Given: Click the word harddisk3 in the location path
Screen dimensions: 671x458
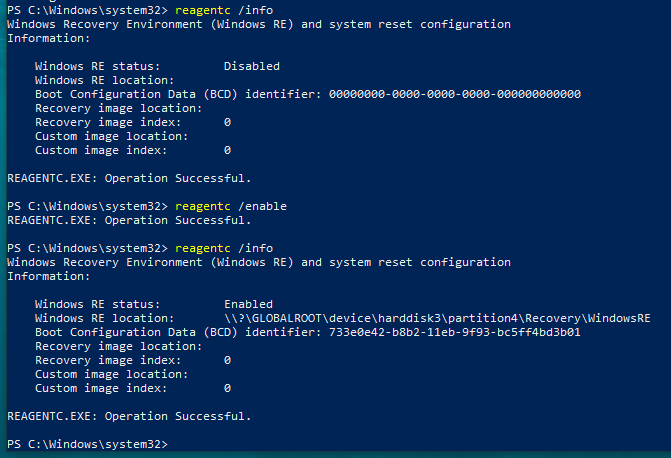Looking at the screenshot, I should tap(409, 318).
